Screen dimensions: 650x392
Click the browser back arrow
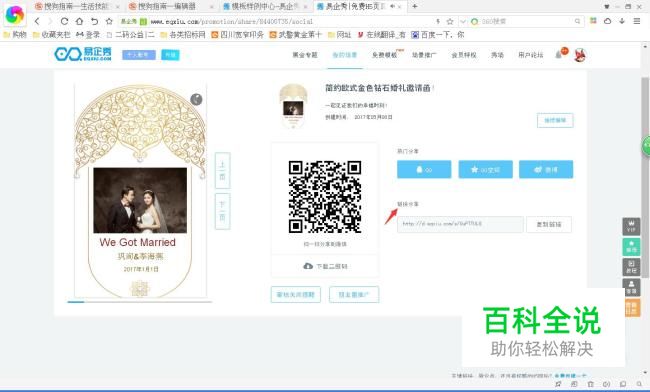coord(37,21)
